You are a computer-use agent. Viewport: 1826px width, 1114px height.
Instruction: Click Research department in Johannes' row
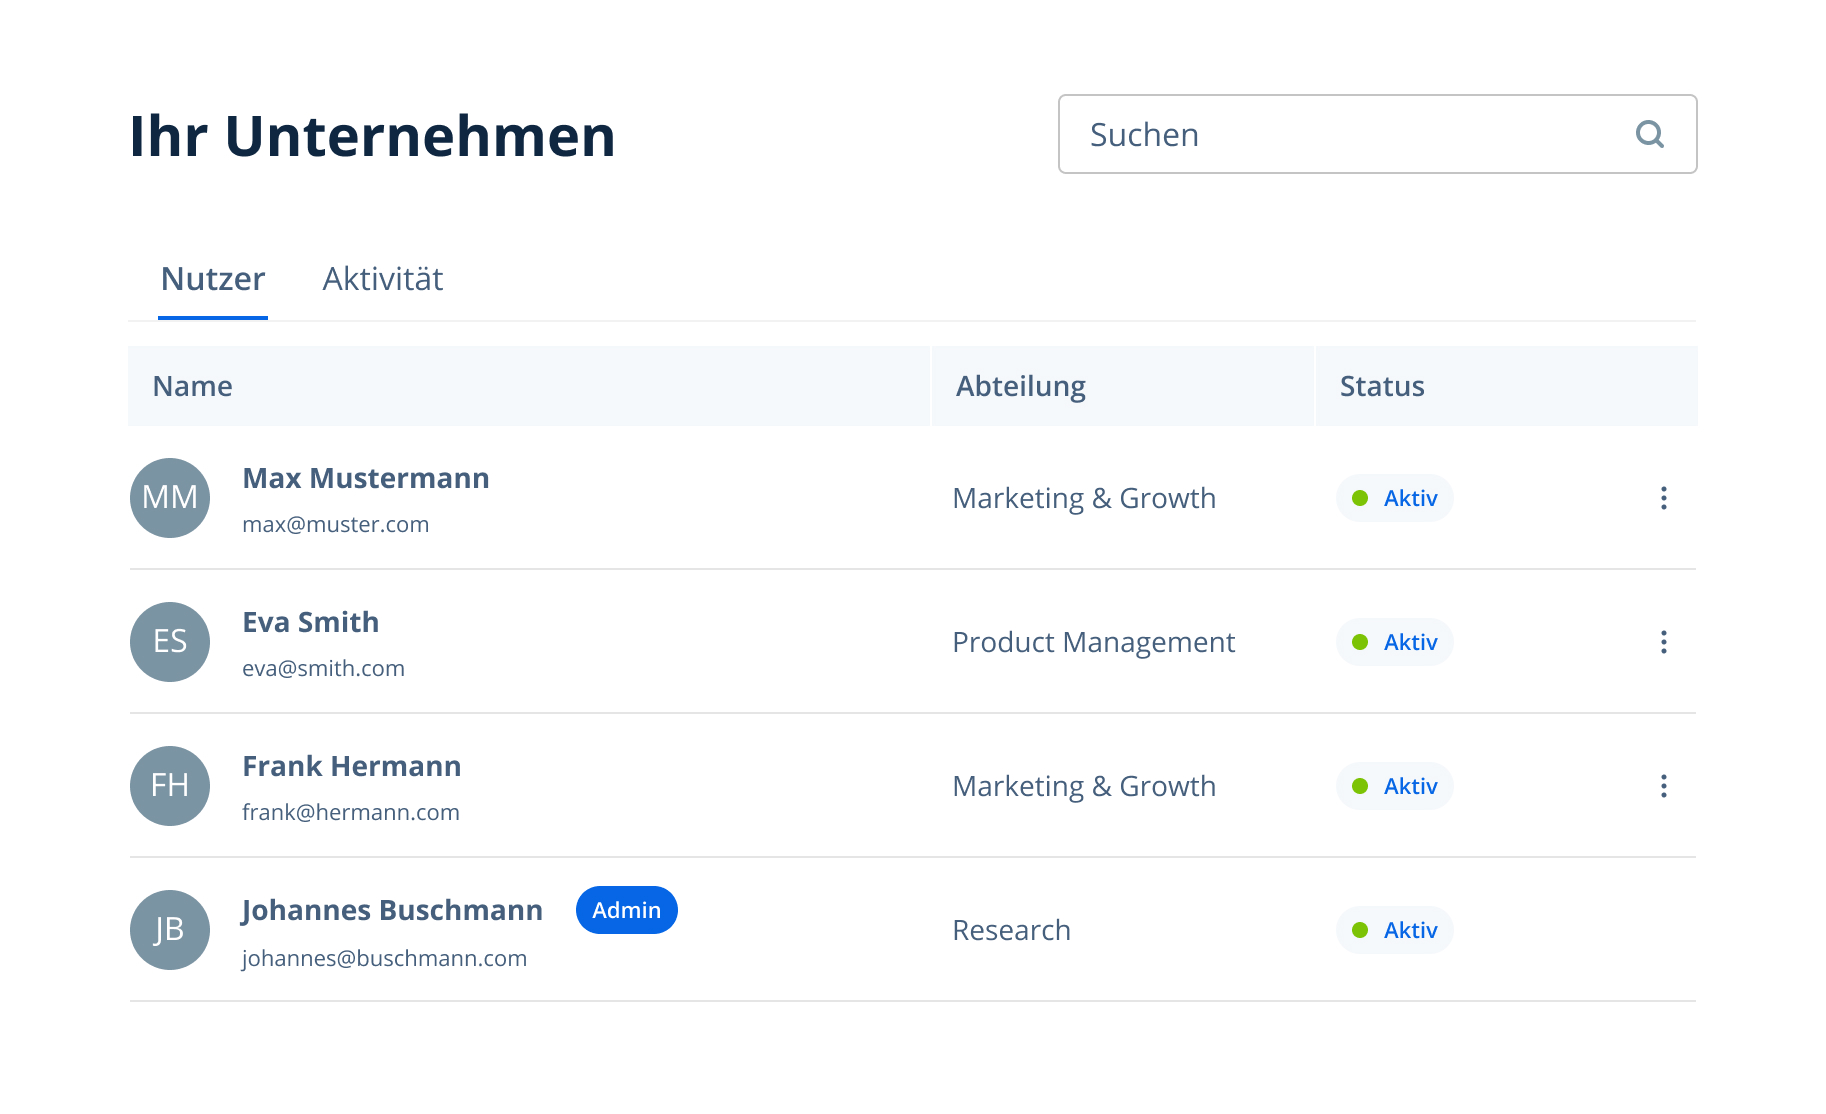1011,930
